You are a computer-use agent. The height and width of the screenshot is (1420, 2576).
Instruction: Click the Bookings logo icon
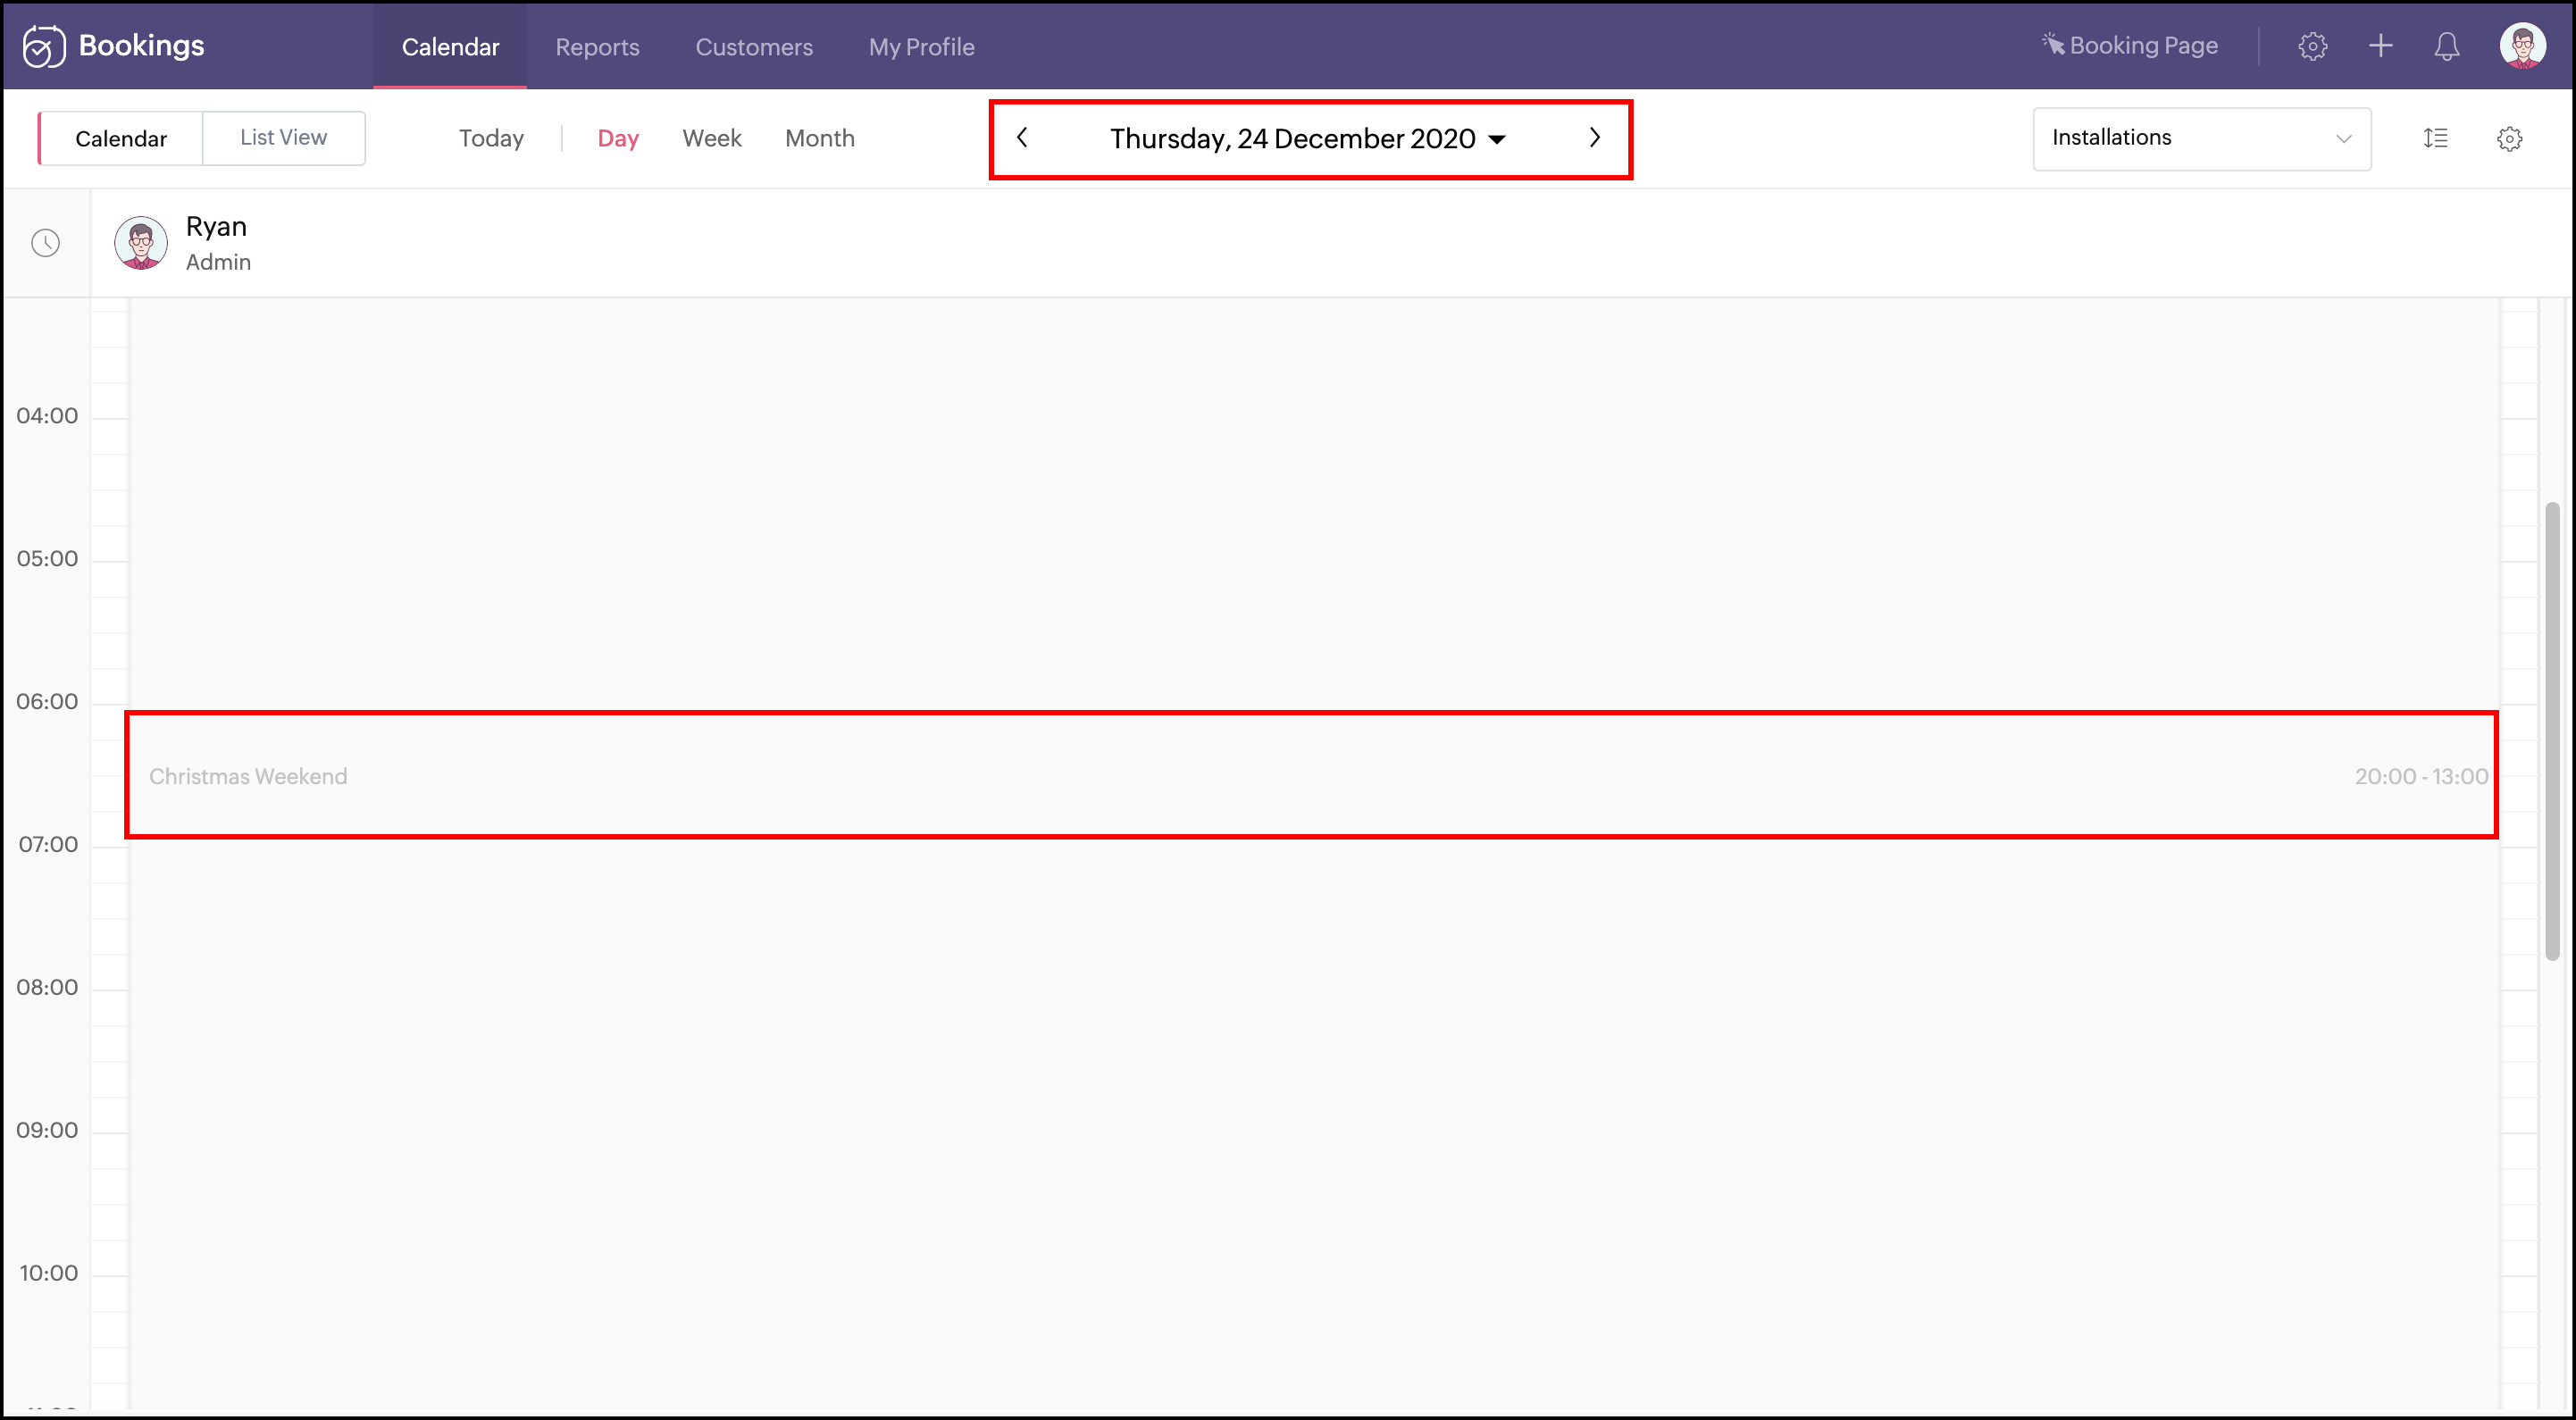[x=44, y=46]
